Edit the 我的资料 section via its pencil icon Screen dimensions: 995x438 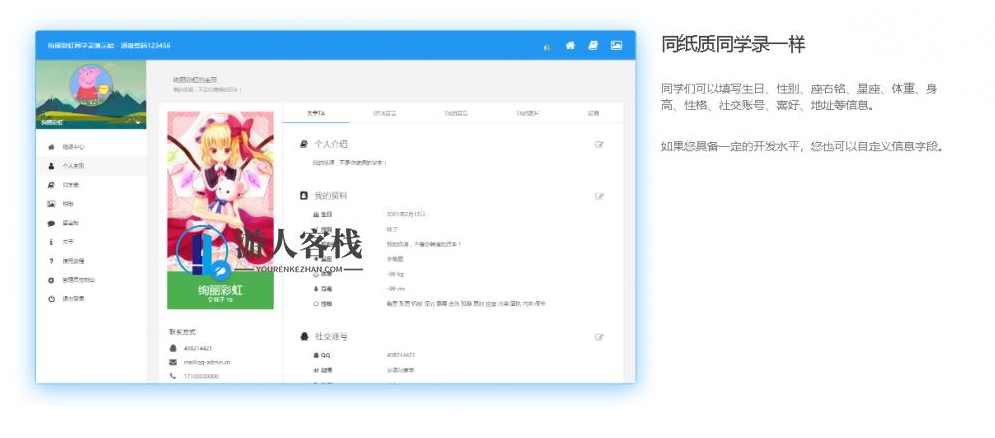pyautogui.click(x=599, y=196)
